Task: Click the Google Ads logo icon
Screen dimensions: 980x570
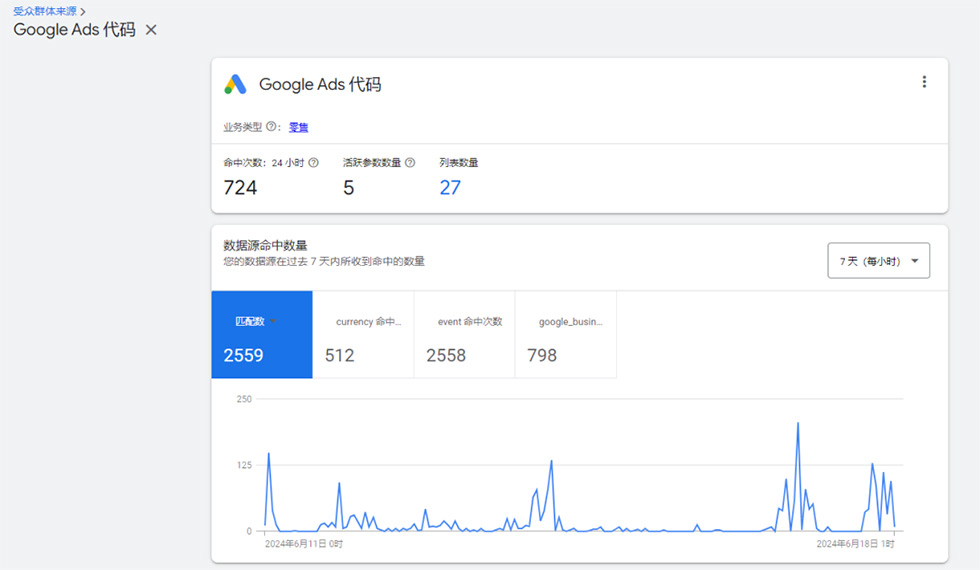Action: point(235,85)
